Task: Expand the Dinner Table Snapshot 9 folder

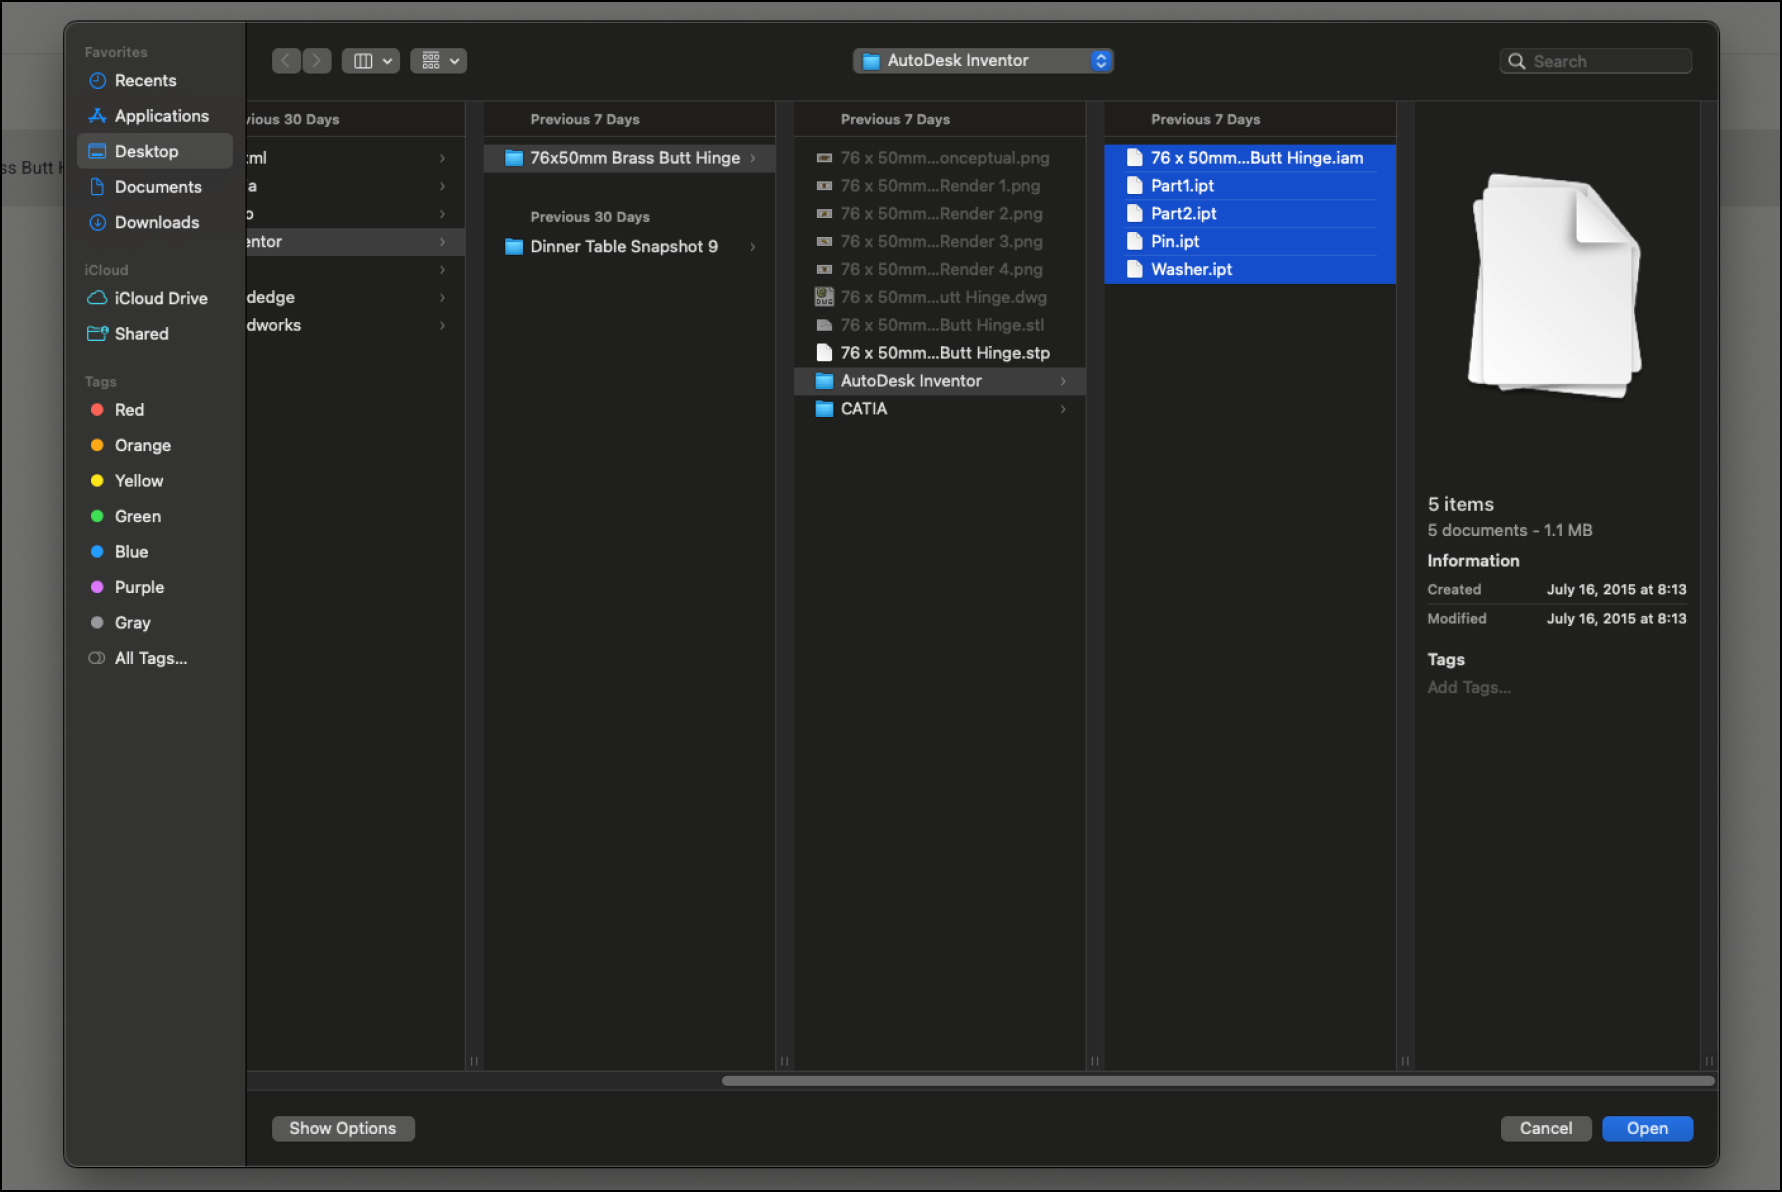Action: click(623, 247)
